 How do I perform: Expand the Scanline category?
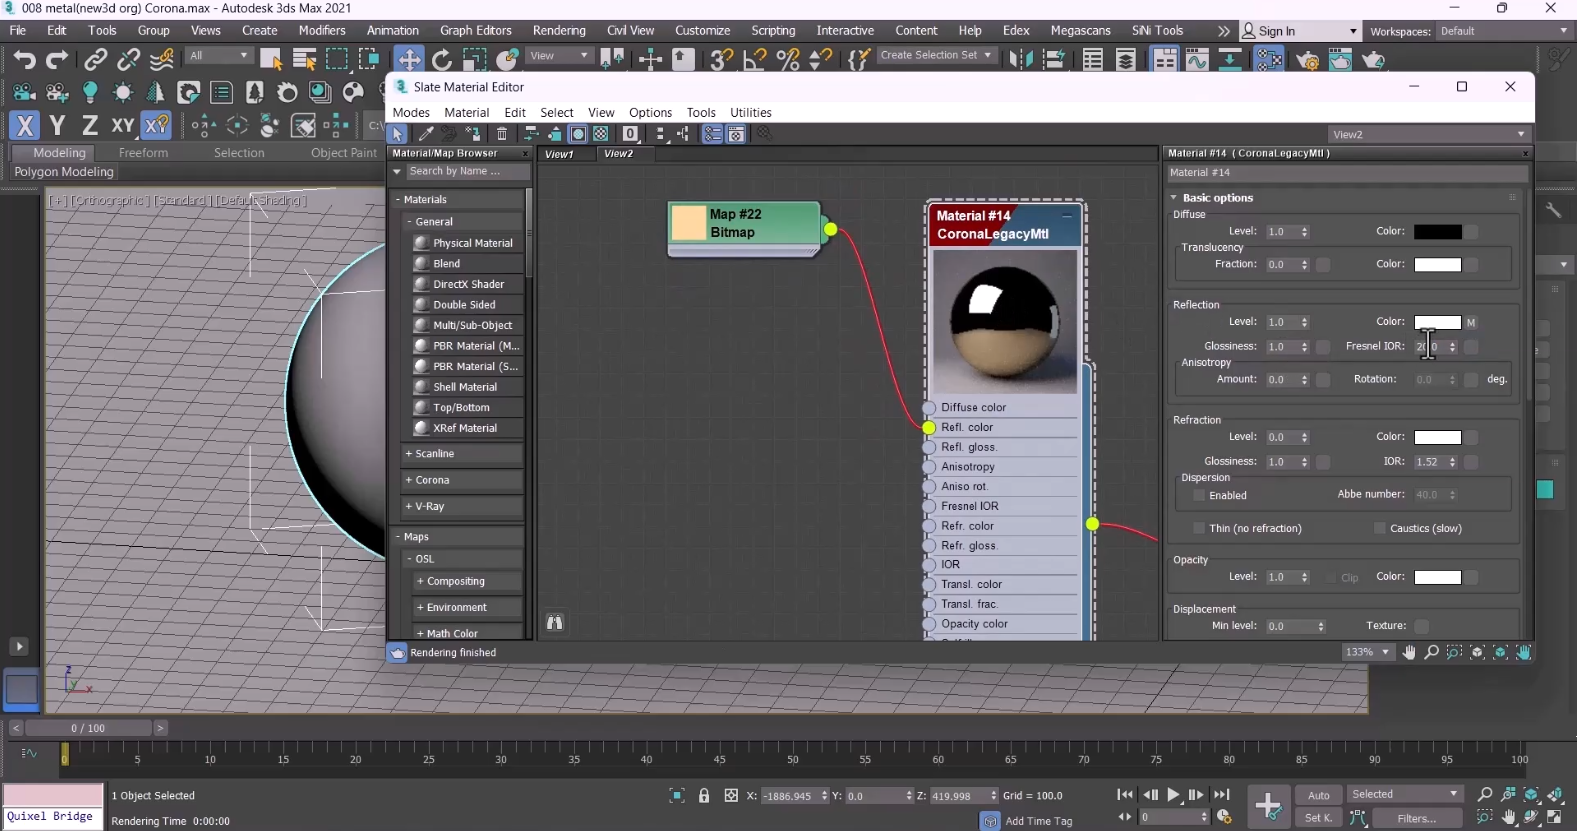click(x=409, y=454)
